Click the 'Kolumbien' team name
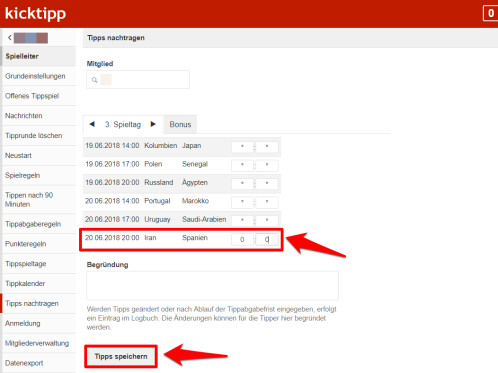498x373 pixels. [x=160, y=146]
